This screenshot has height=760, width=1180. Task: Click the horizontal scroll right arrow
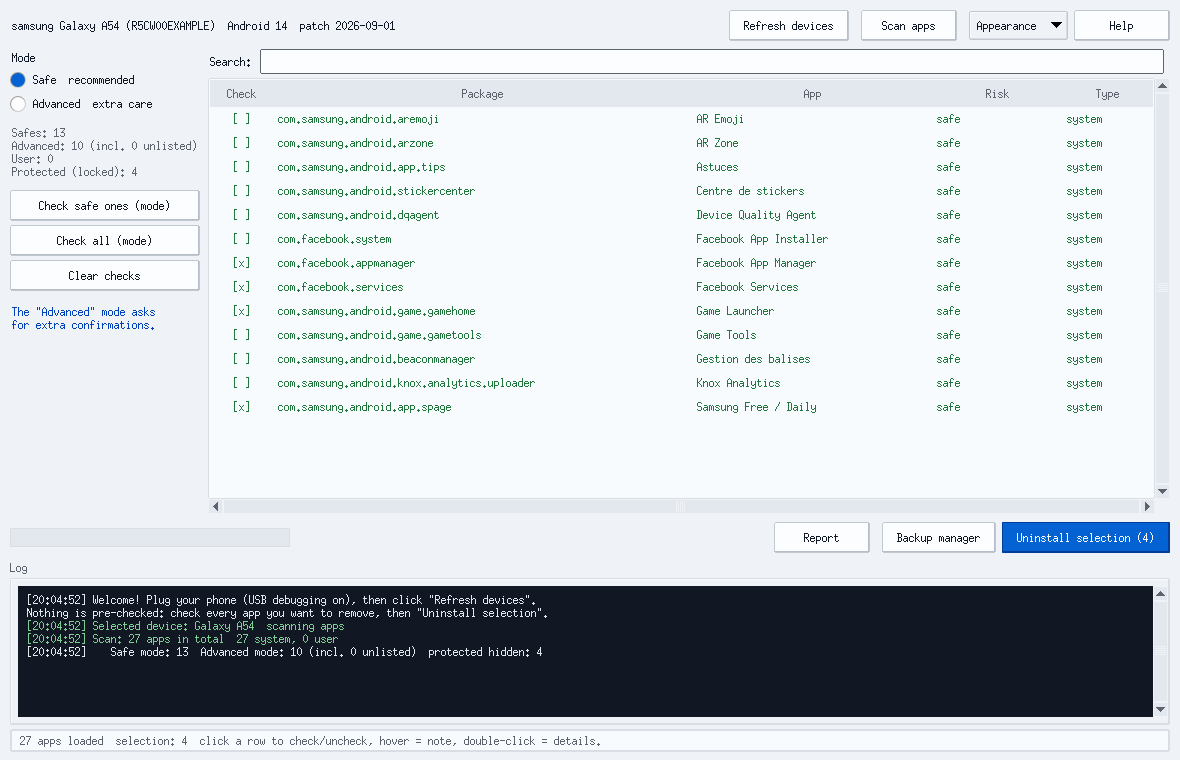click(x=1147, y=506)
